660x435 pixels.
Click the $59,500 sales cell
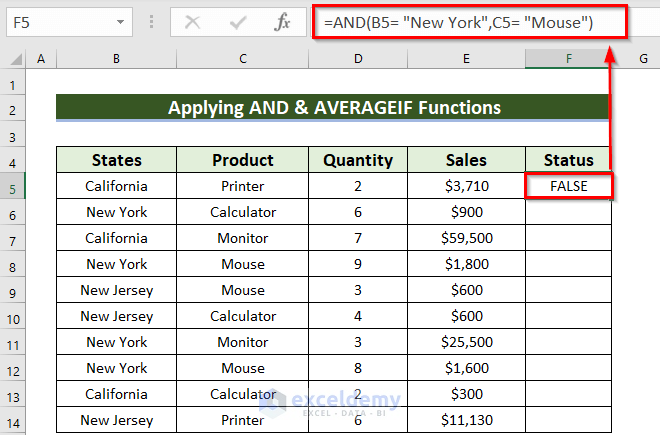(x=466, y=238)
